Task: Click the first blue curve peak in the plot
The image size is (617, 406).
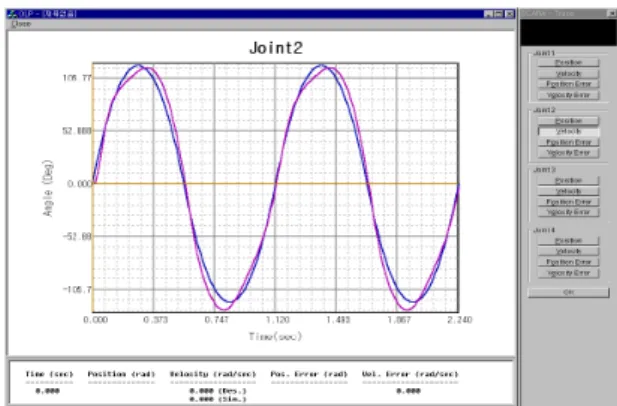Action: 138,65
